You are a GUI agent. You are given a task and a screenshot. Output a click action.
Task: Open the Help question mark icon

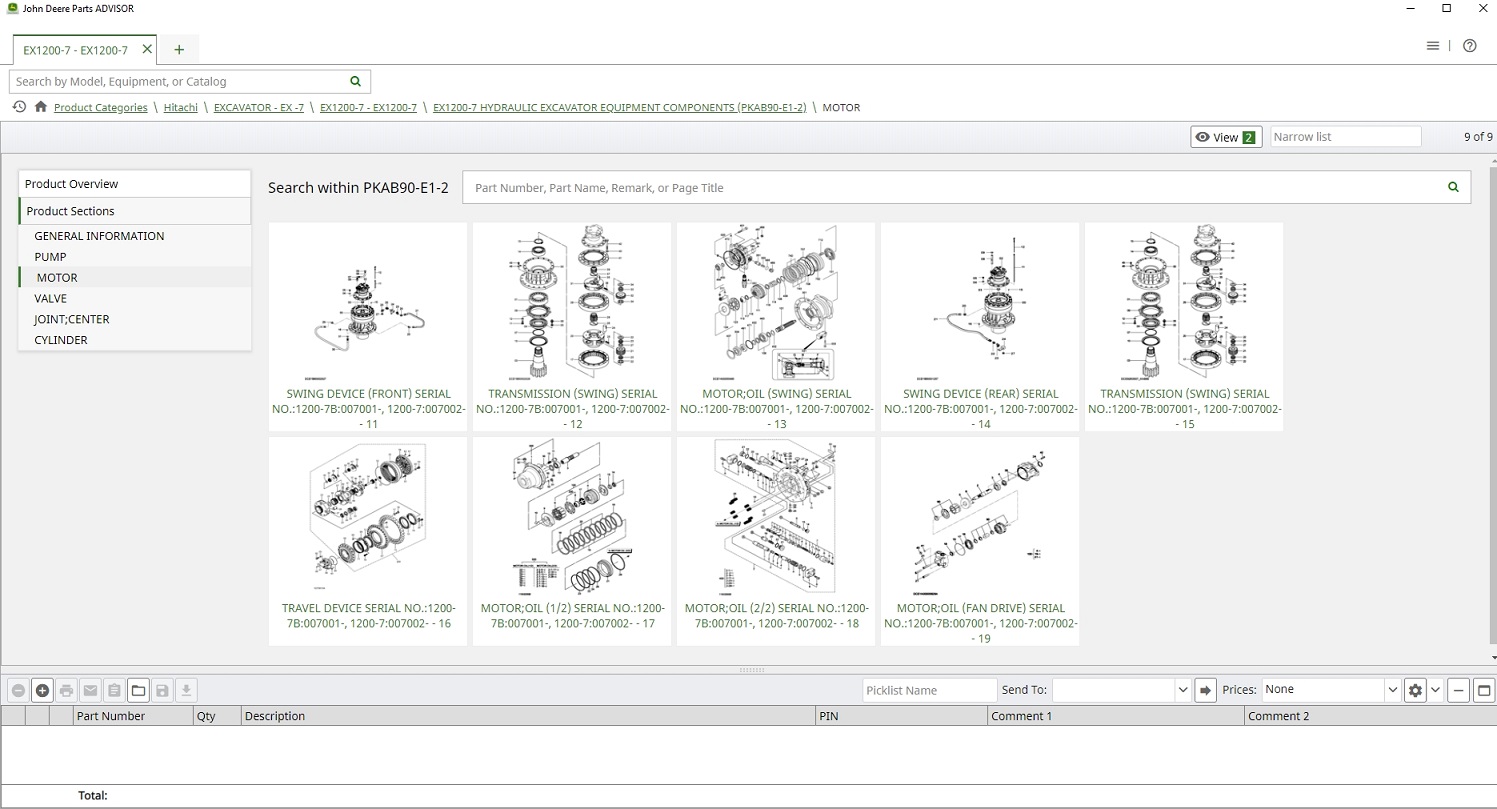(1469, 45)
